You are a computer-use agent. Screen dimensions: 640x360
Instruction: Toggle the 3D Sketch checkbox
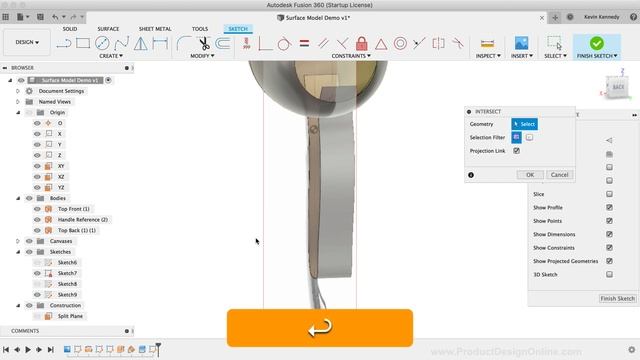click(609, 274)
